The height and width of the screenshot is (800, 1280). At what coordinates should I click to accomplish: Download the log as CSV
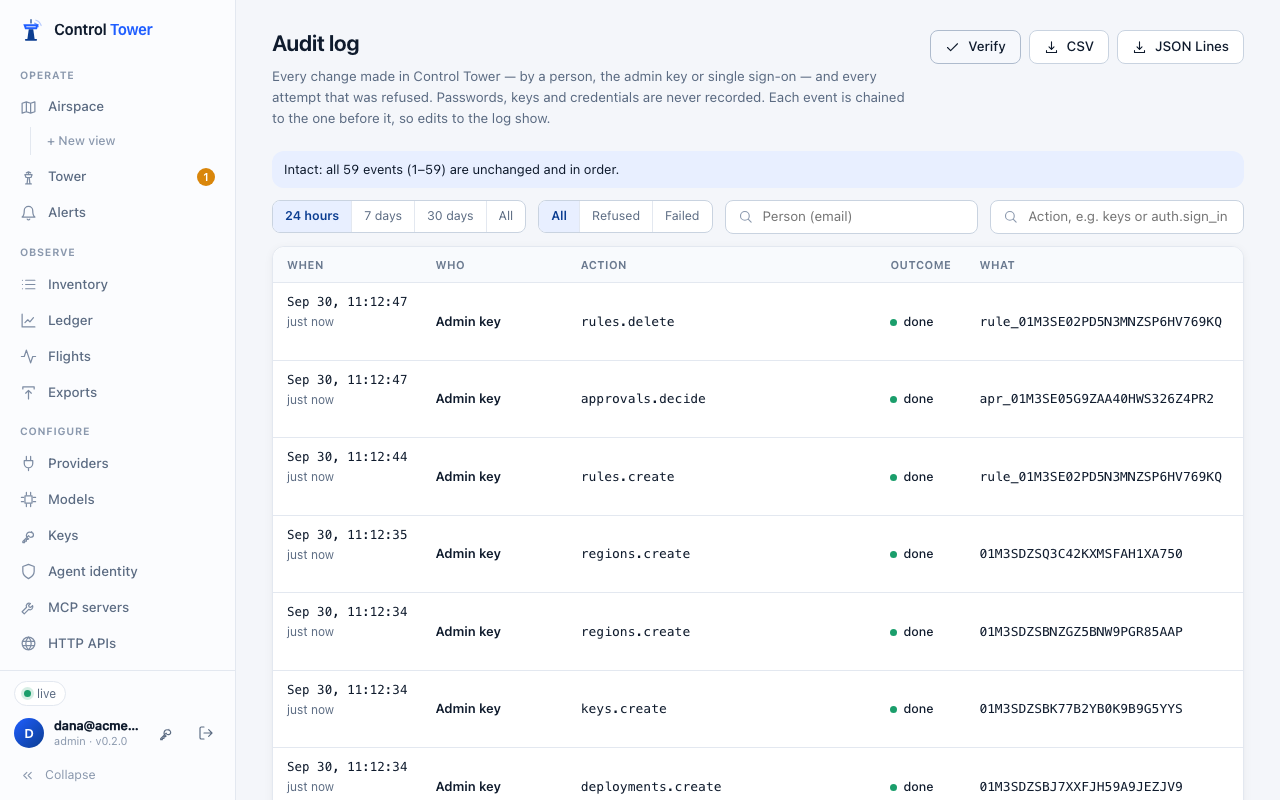tap(1069, 47)
